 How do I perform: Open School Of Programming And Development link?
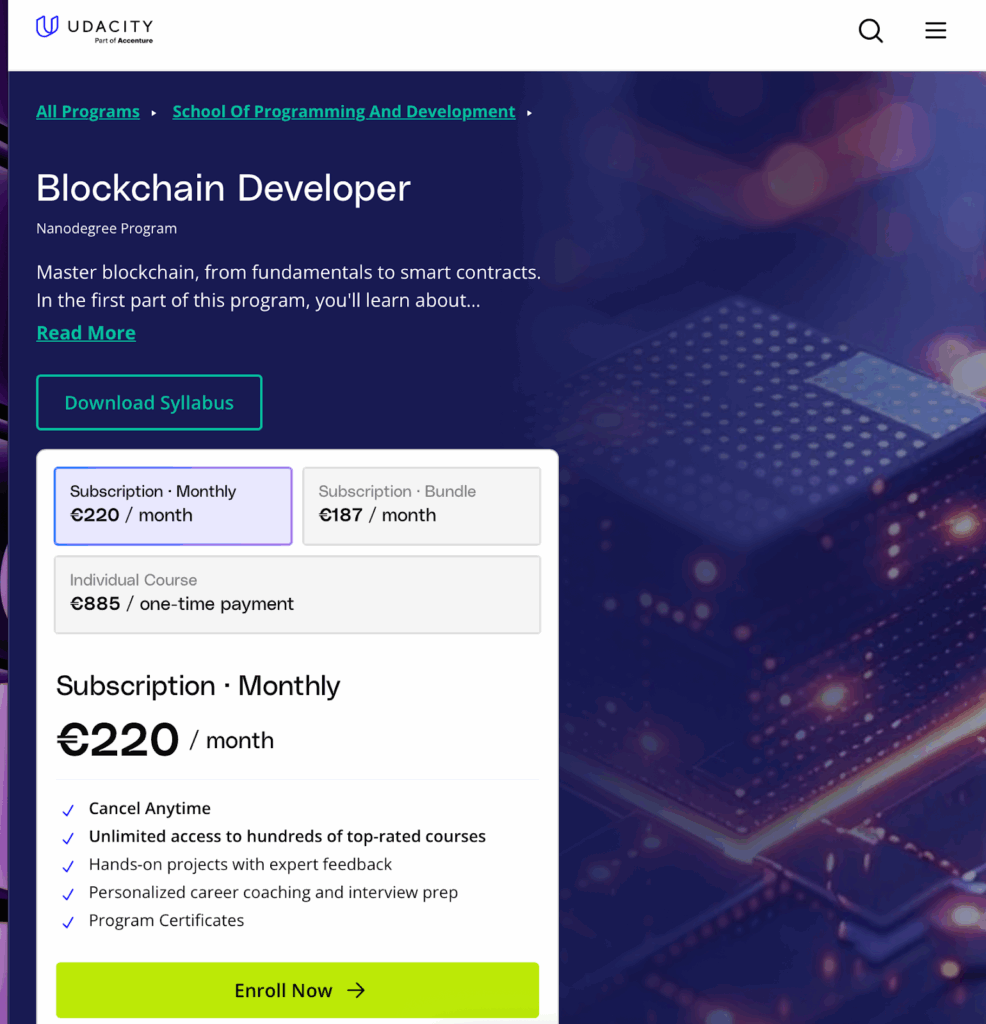point(343,112)
